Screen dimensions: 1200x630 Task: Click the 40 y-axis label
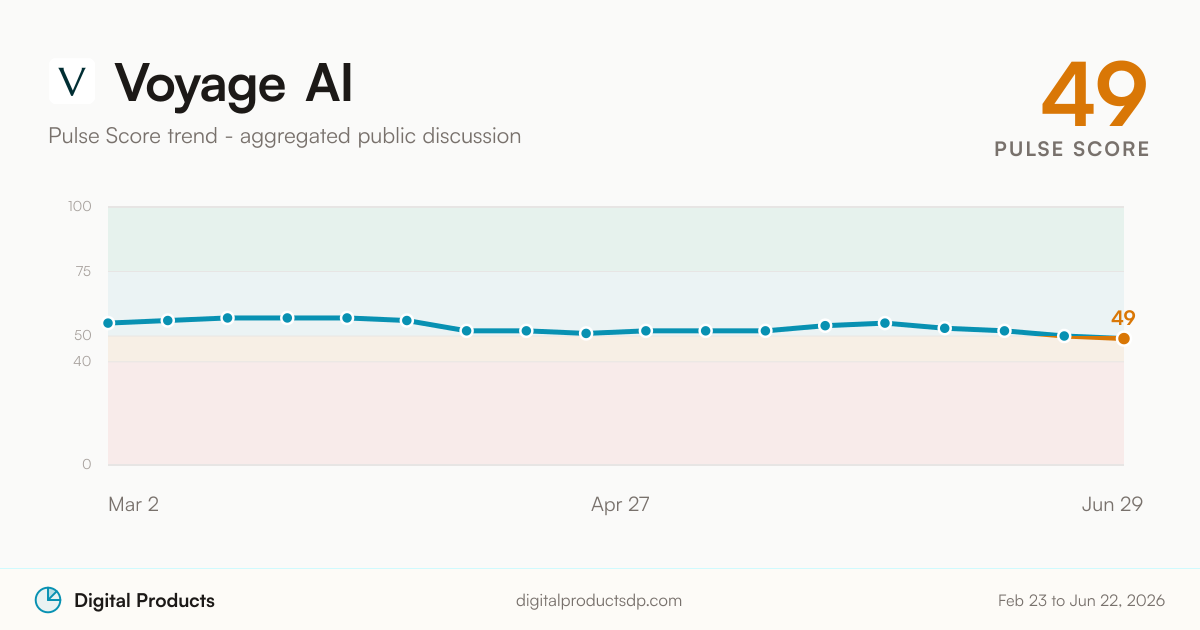coord(82,361)
